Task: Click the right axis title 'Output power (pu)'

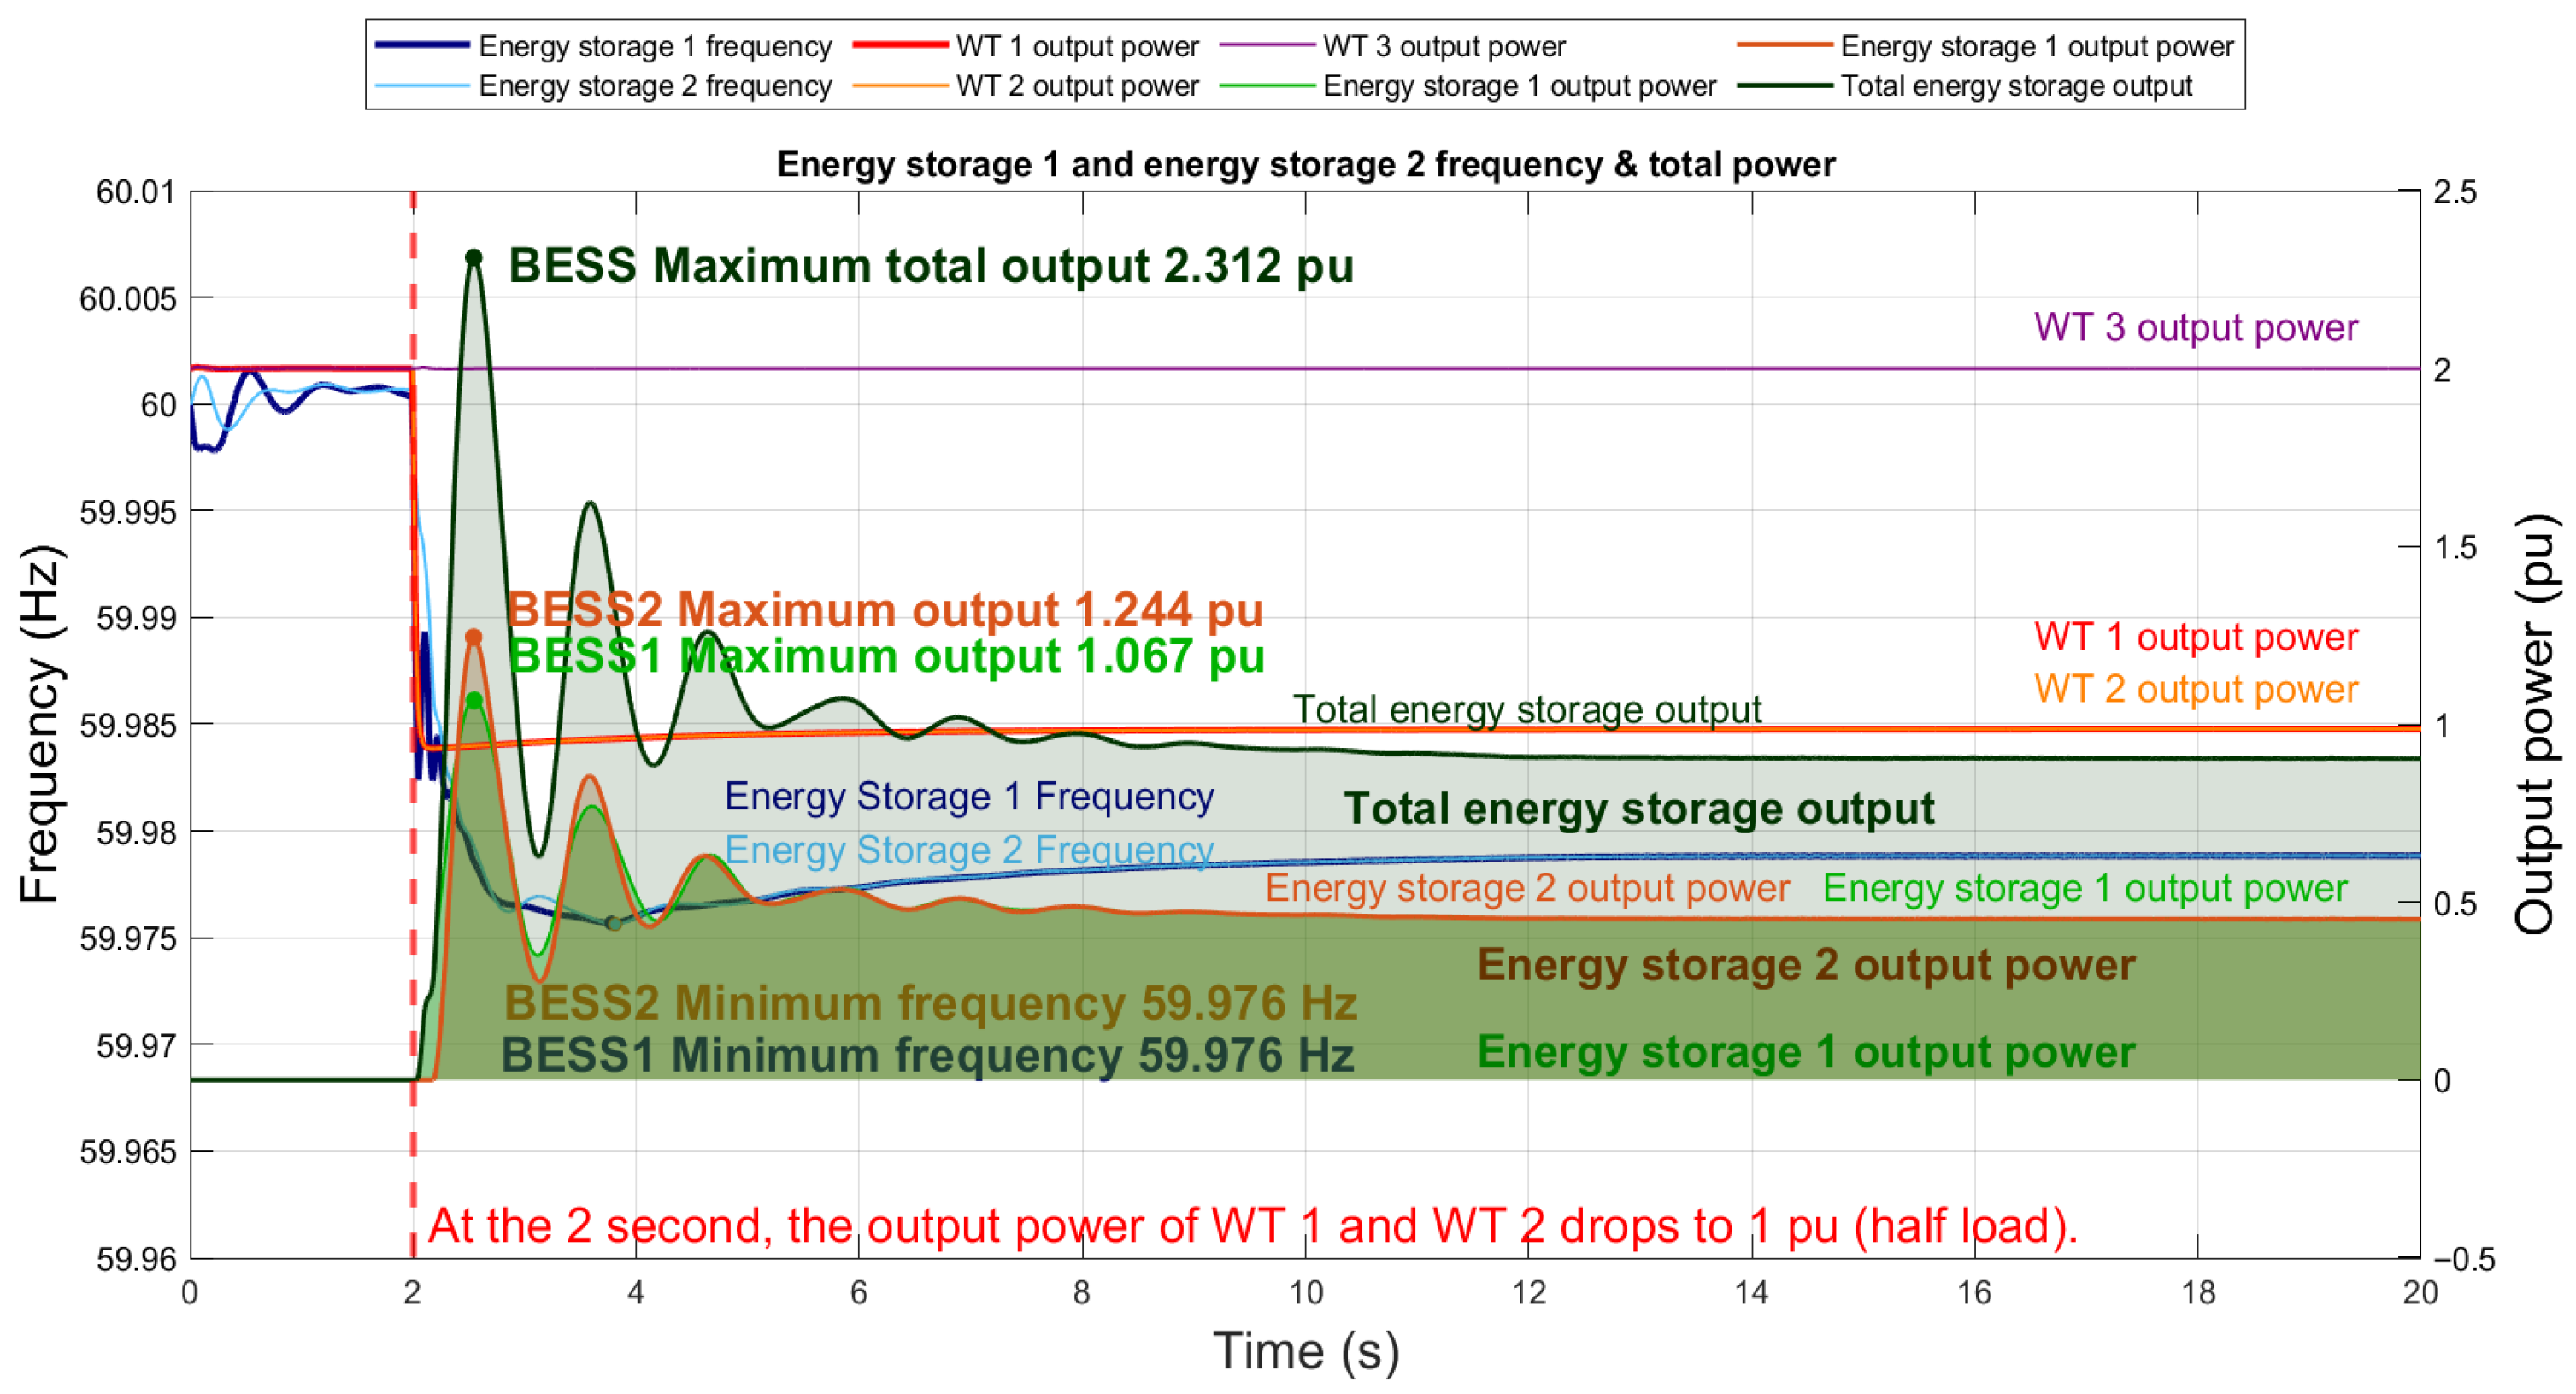Action: point(2535,724)
